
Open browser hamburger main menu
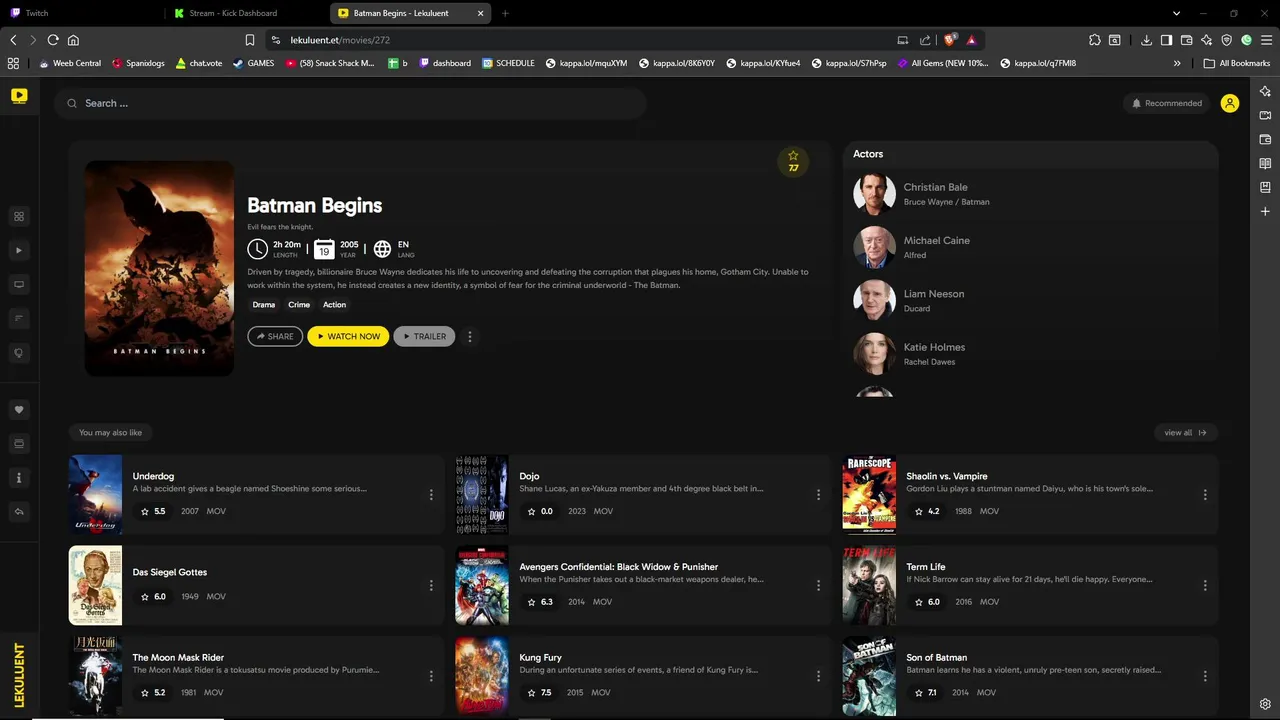1266,40
